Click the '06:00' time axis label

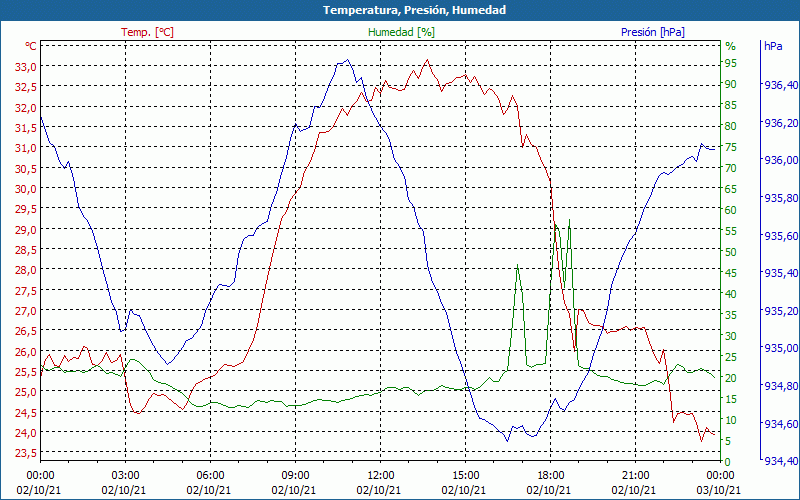point(210,476)
